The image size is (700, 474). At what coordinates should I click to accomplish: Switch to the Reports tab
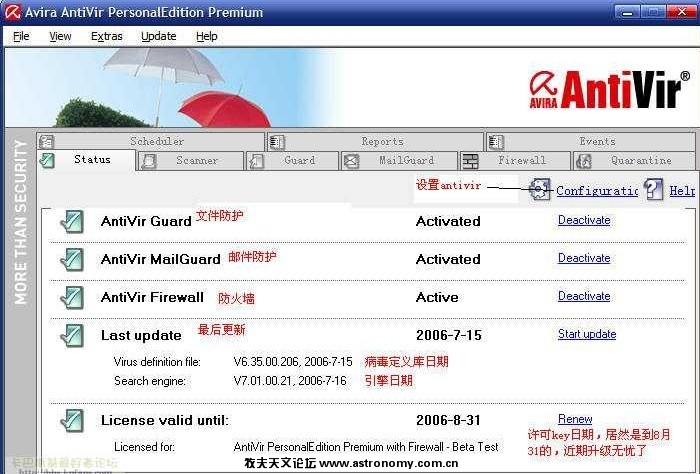coord(376,141)
